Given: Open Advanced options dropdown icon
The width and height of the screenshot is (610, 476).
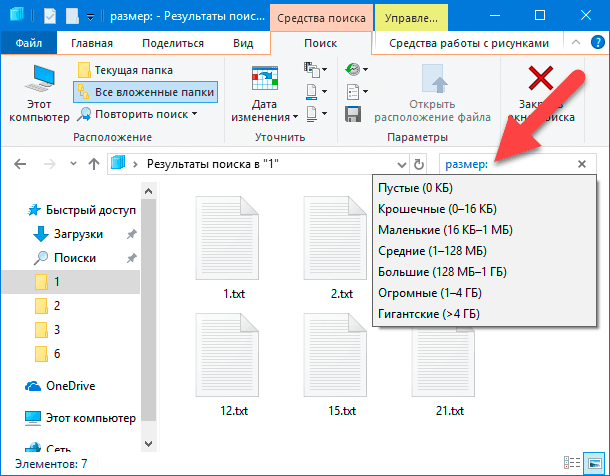Looking at the screenshot, I should (356, 92).
